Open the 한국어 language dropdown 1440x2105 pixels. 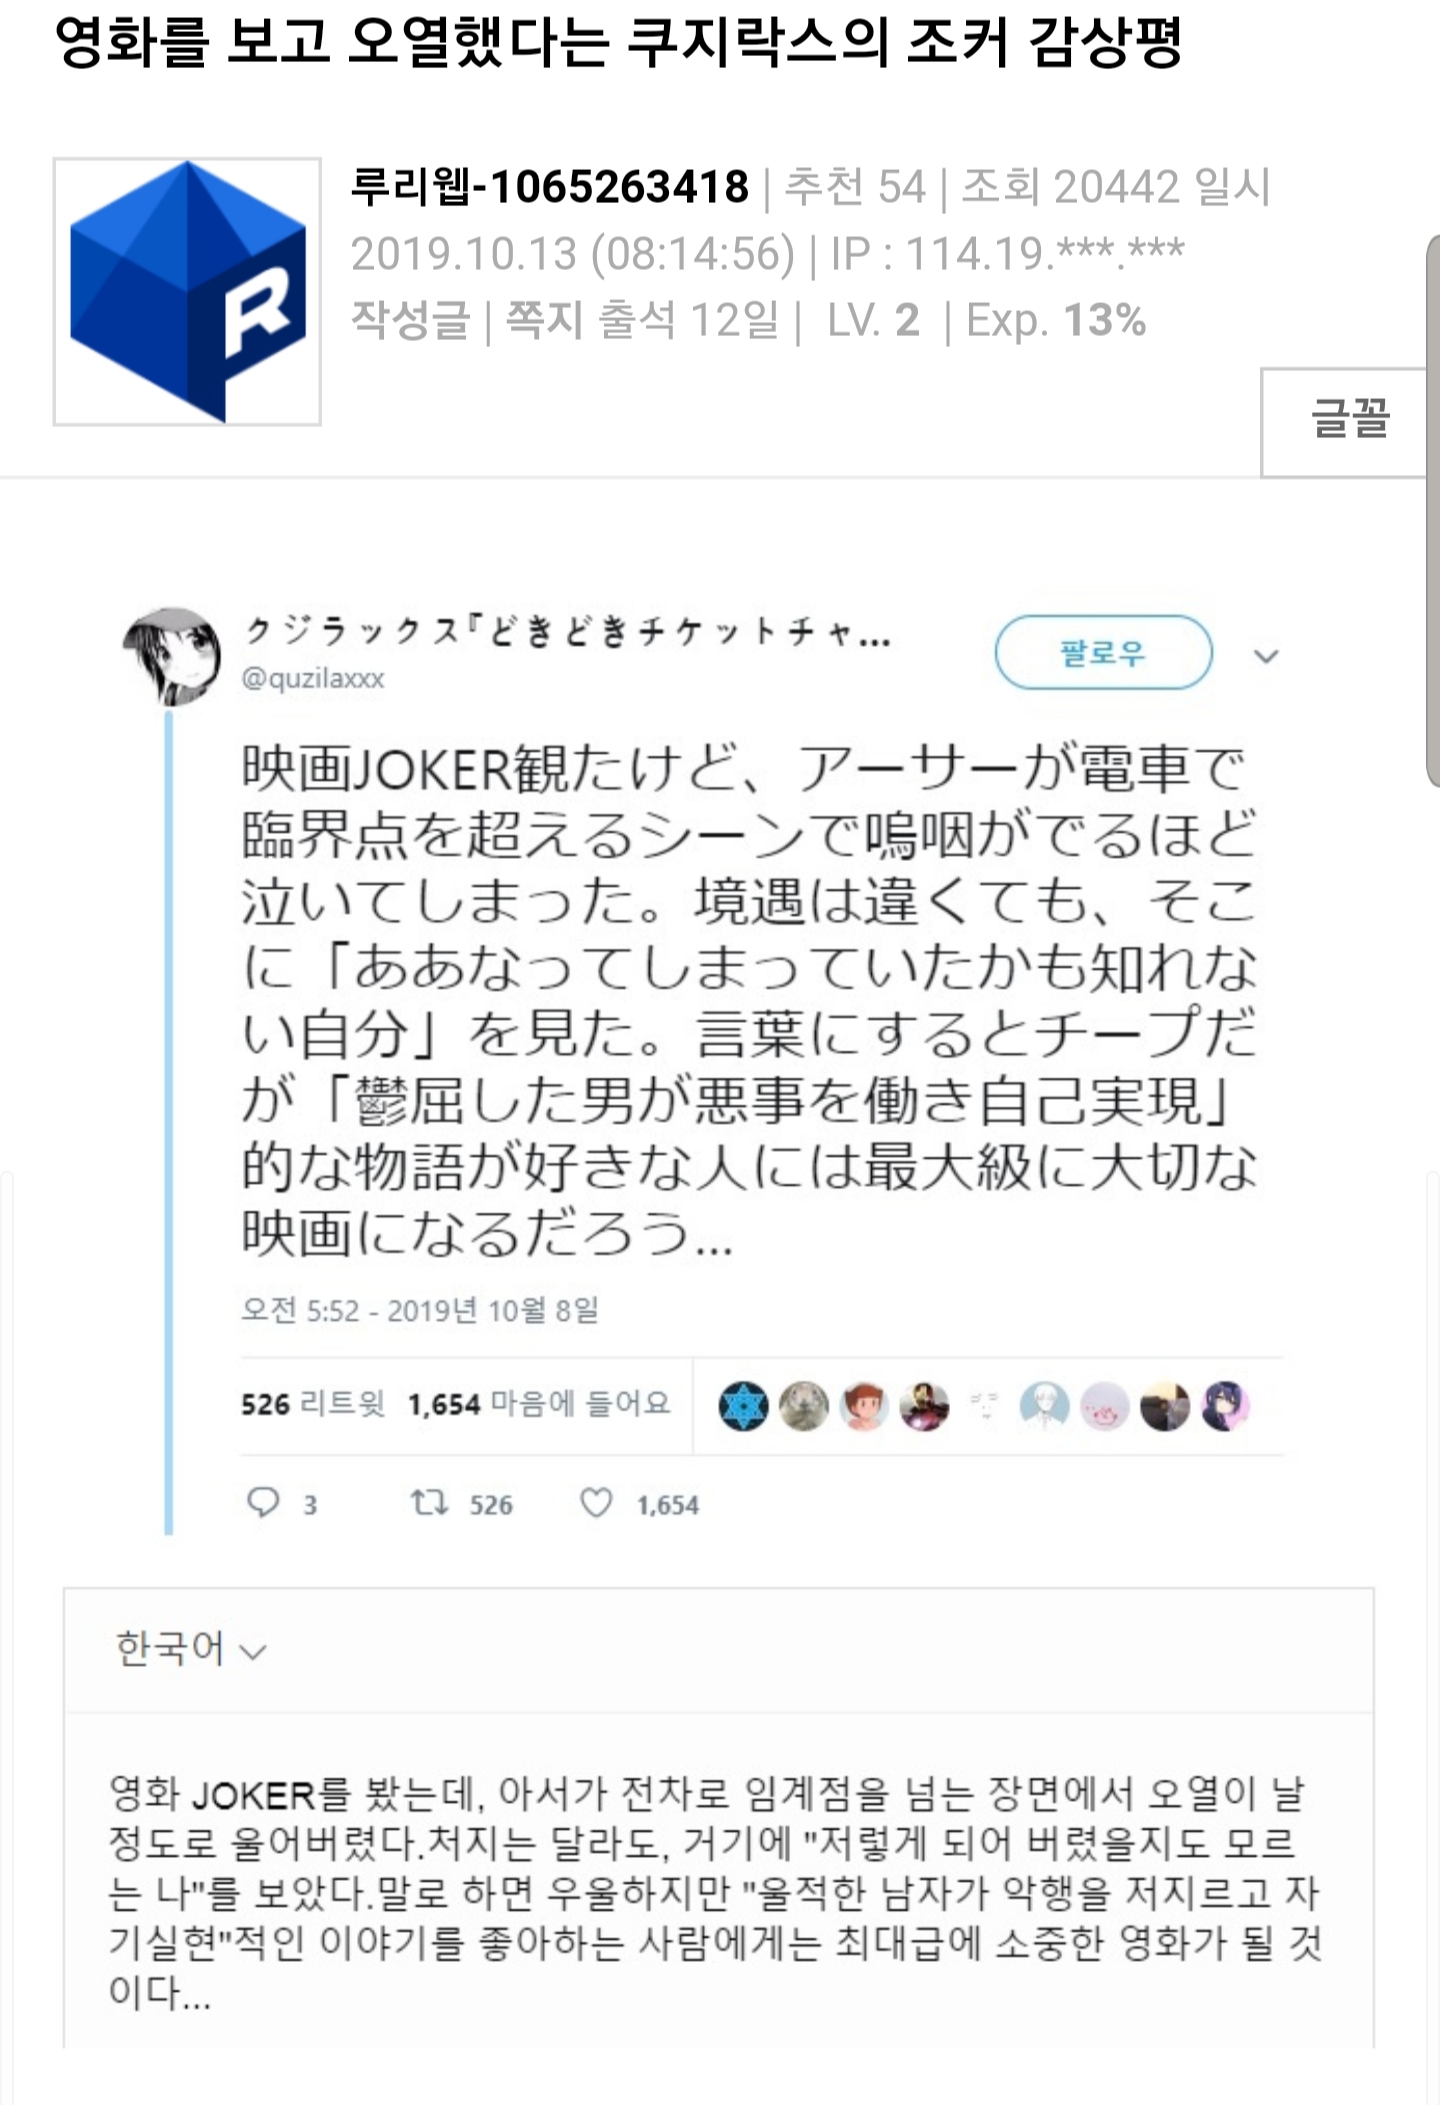coord(190,1649)
